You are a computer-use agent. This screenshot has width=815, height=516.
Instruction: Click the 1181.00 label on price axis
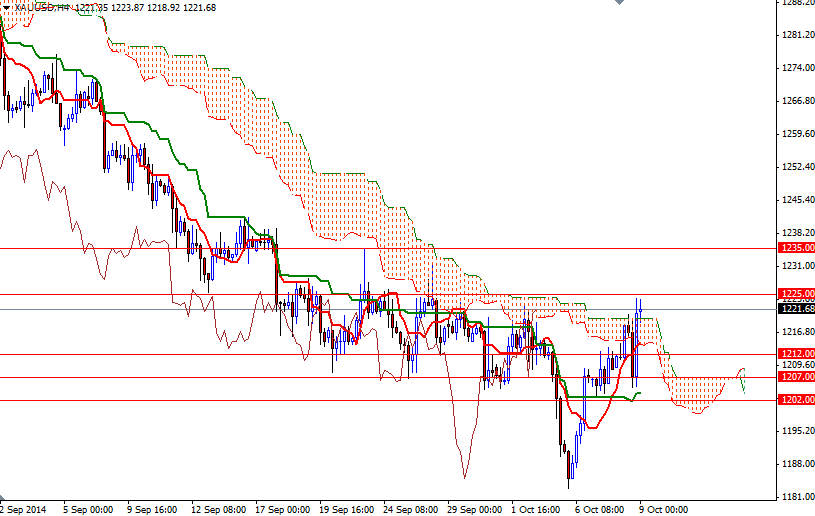point(796,497)
